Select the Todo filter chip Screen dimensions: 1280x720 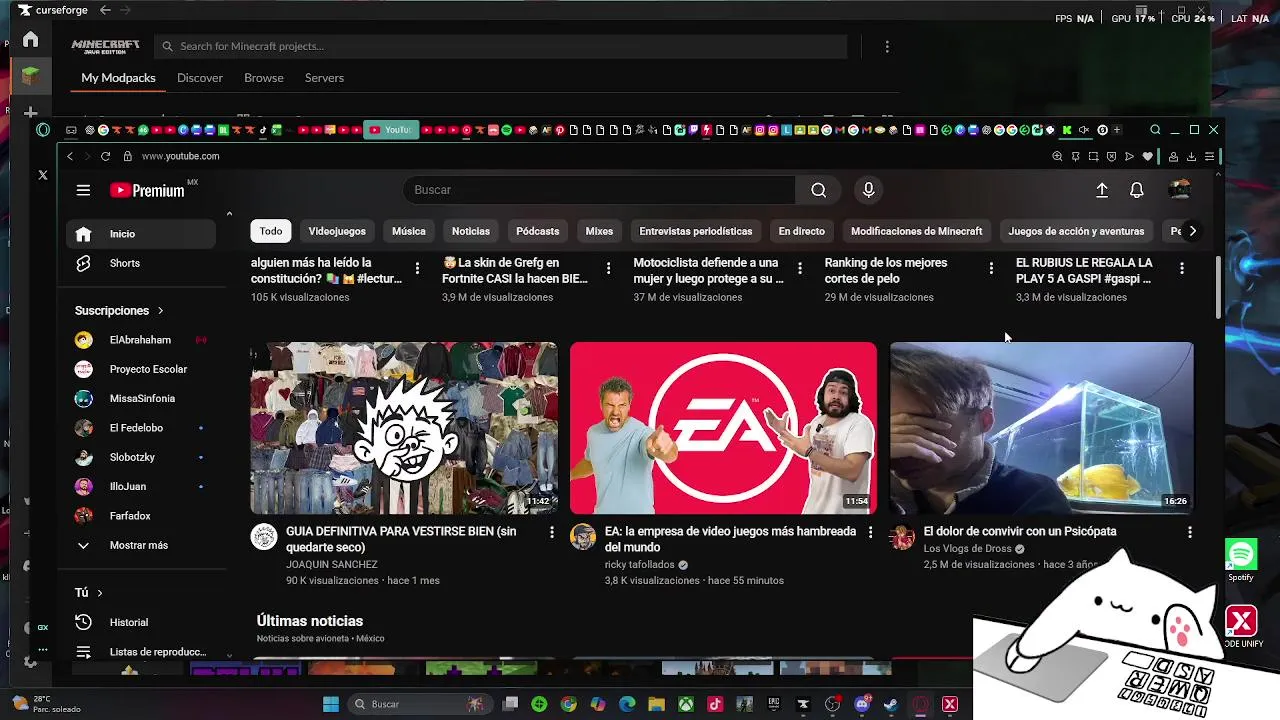tap(271, 231)
